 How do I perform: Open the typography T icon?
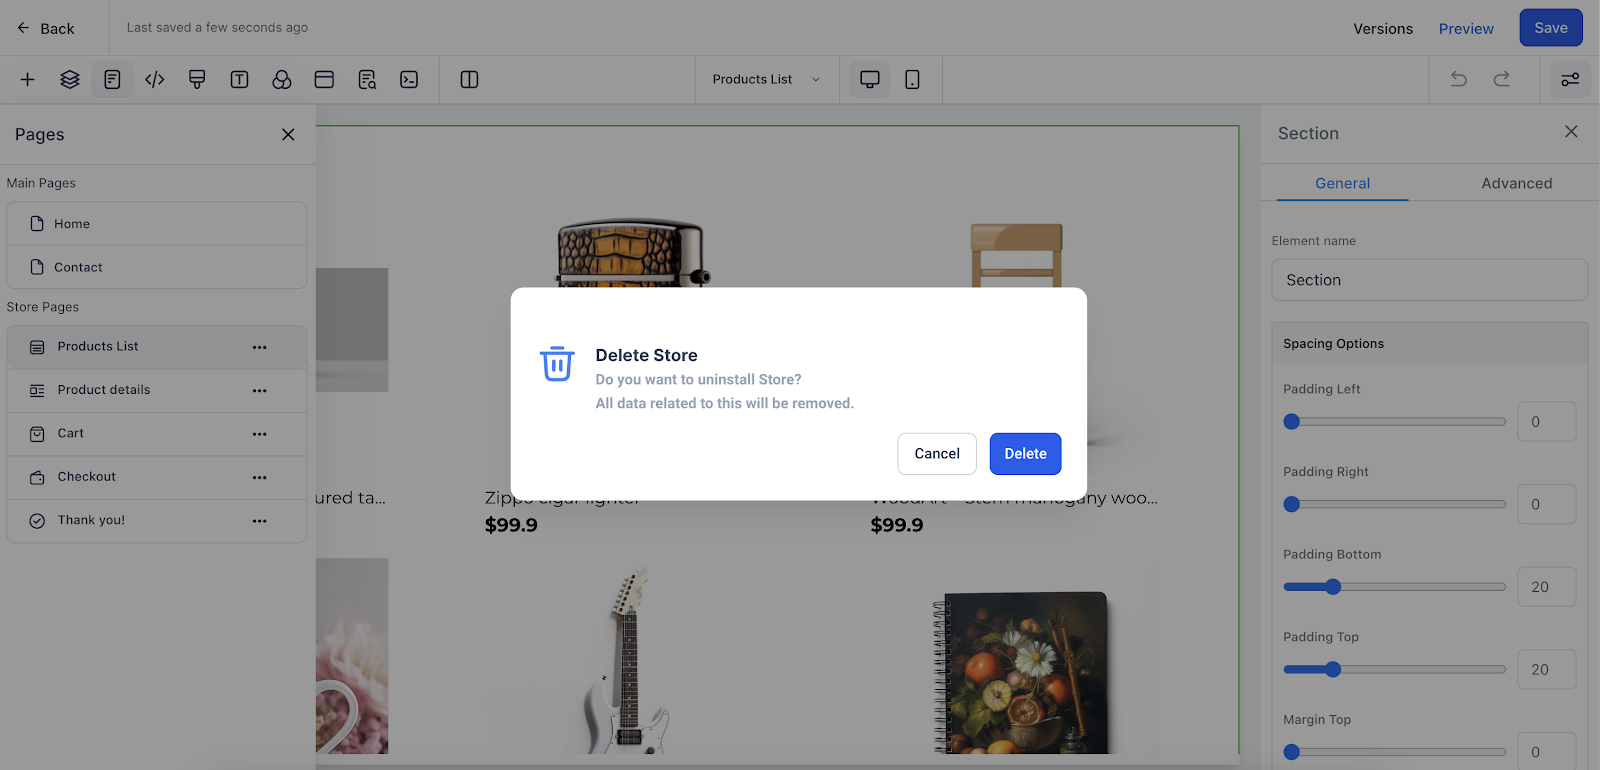[x=239, y=79]
